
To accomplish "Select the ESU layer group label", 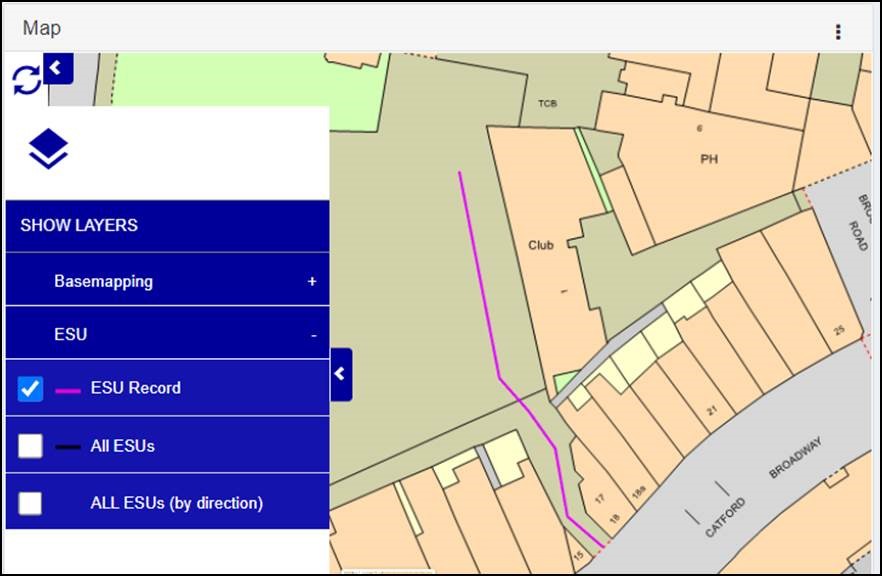I will coord(71,335).
